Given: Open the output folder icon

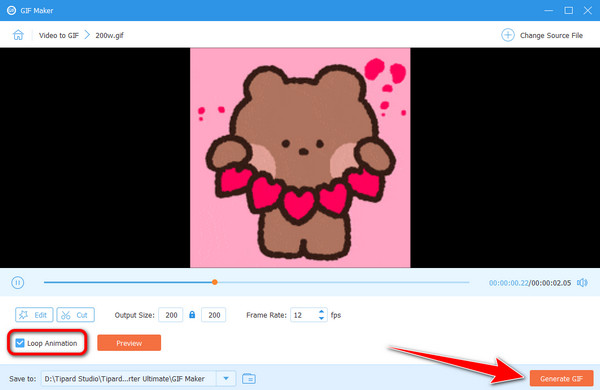Looking at the screenshot, I should pos(249,379).
